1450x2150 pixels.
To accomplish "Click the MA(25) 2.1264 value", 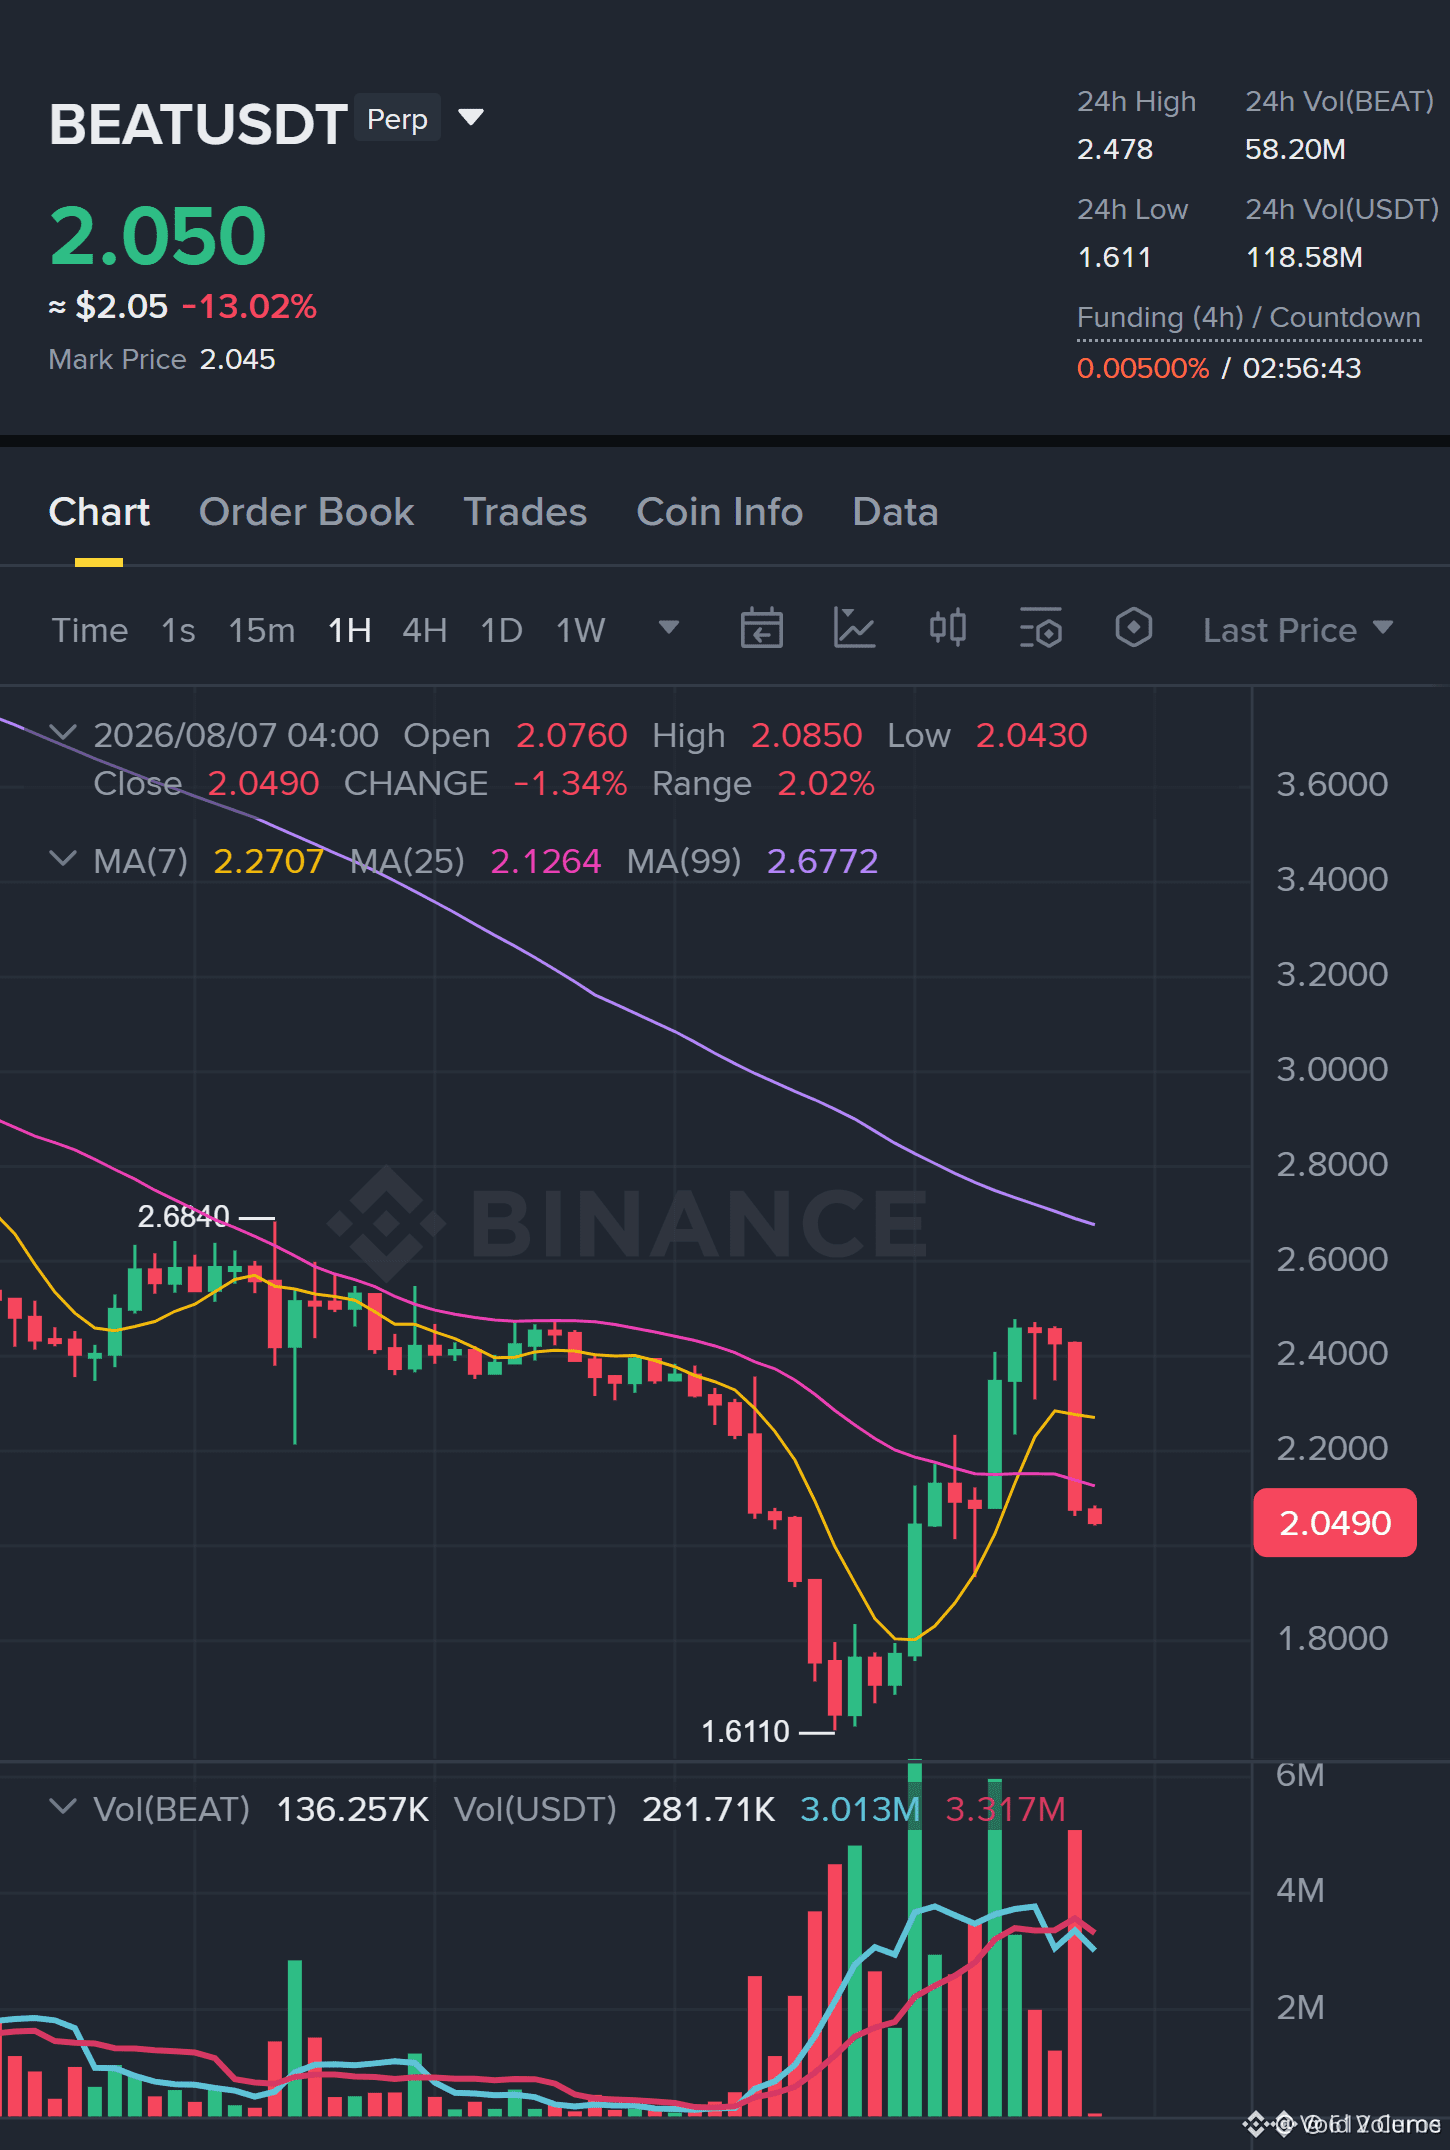I will pyautogui.click(x=546, y=861).
